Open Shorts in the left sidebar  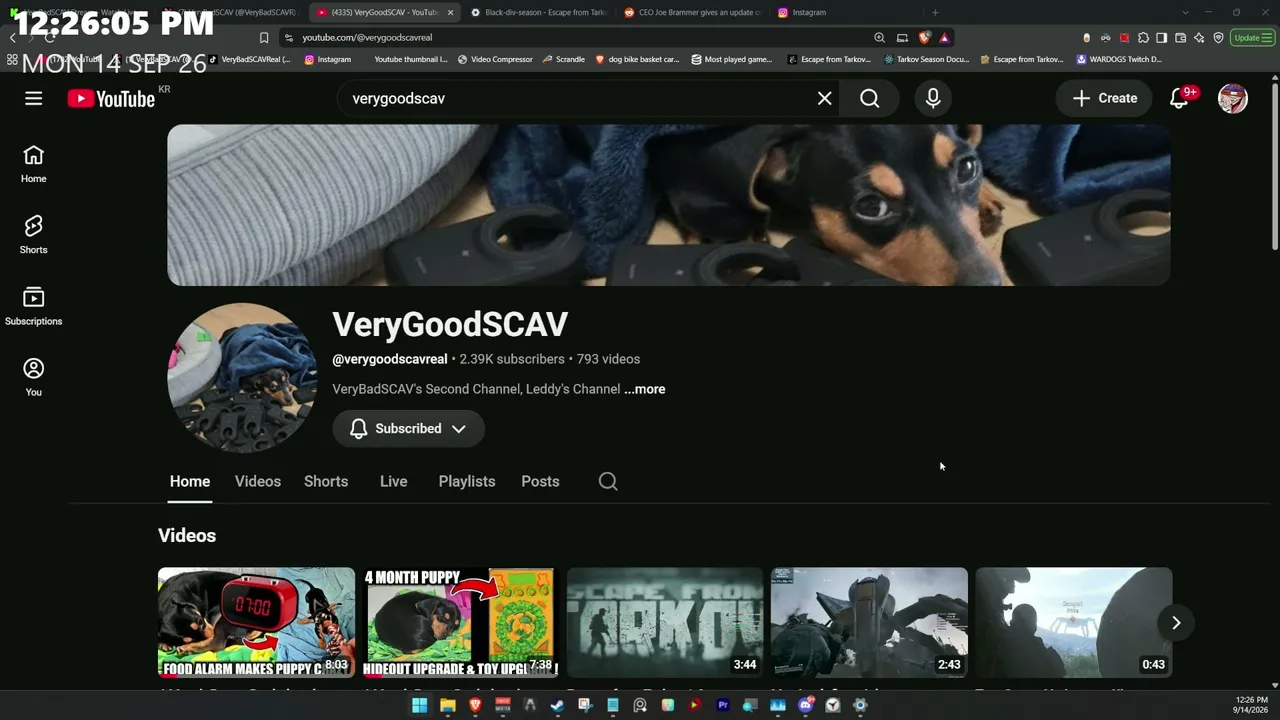tap(33, 235)
